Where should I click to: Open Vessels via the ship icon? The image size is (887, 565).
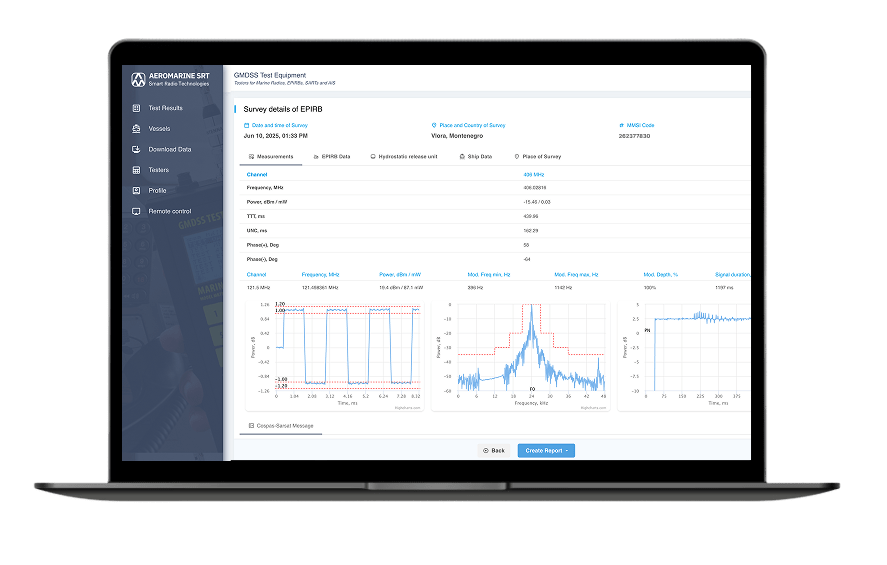coord(136,128)
